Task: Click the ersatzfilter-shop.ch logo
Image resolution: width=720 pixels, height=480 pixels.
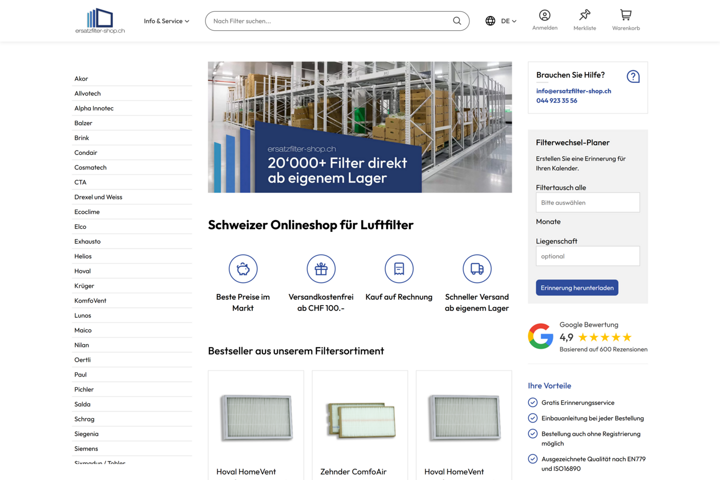Action: 100,21
